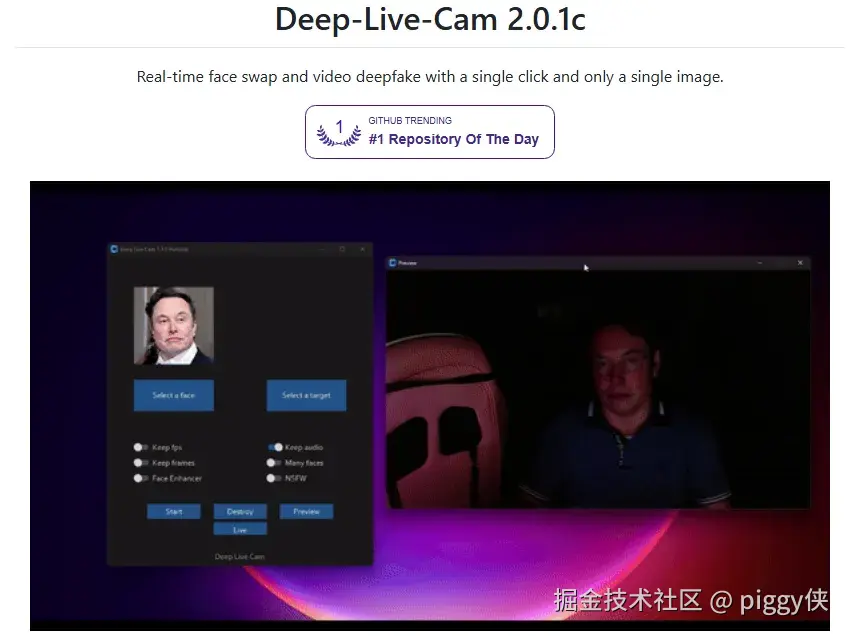Image resolution: width=849 pixels, height=636 pixels.
Task: Toggle the Keep frames switch
Action: click(141, 463)
